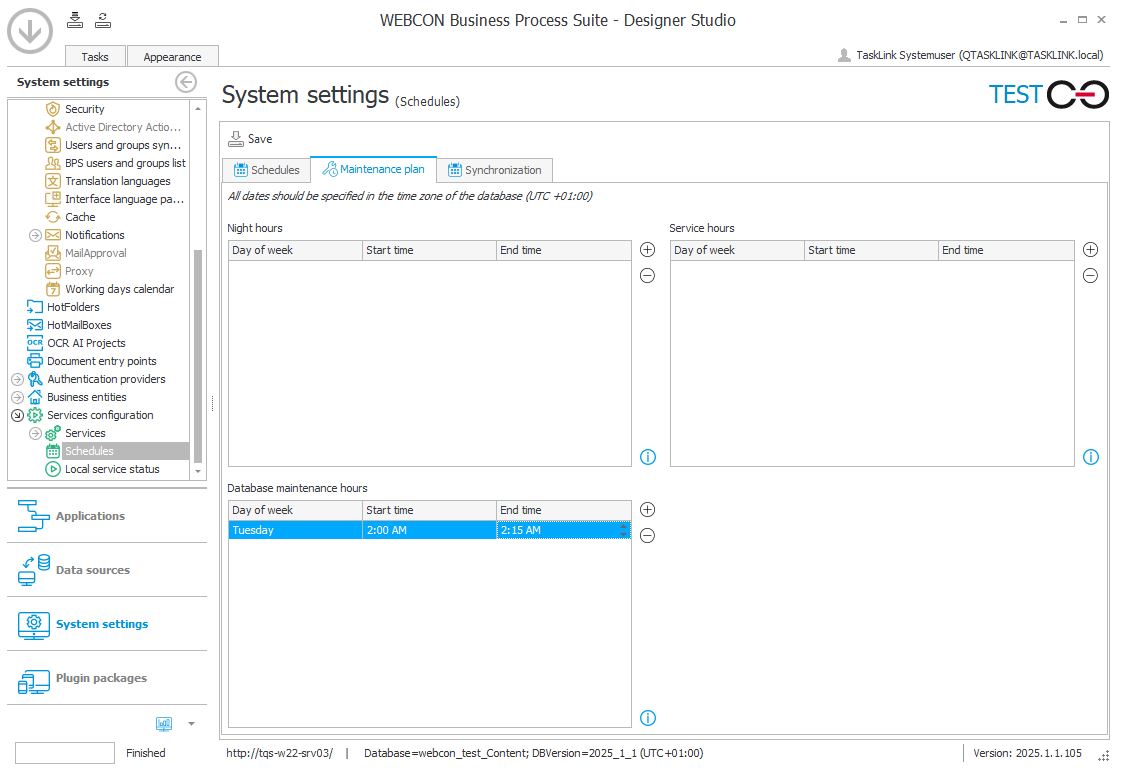Open the dropdown arrow next to the monitor icon
Image resolution: width=1121 pixels, height=776 pixels.
tap(192, 724)
